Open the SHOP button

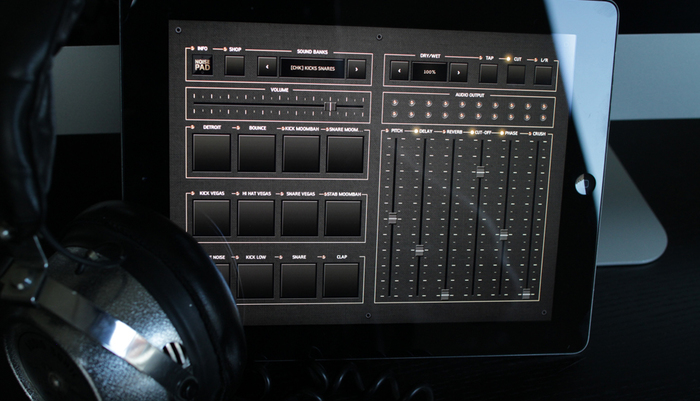pyautogui.click(x=234, y=66)
